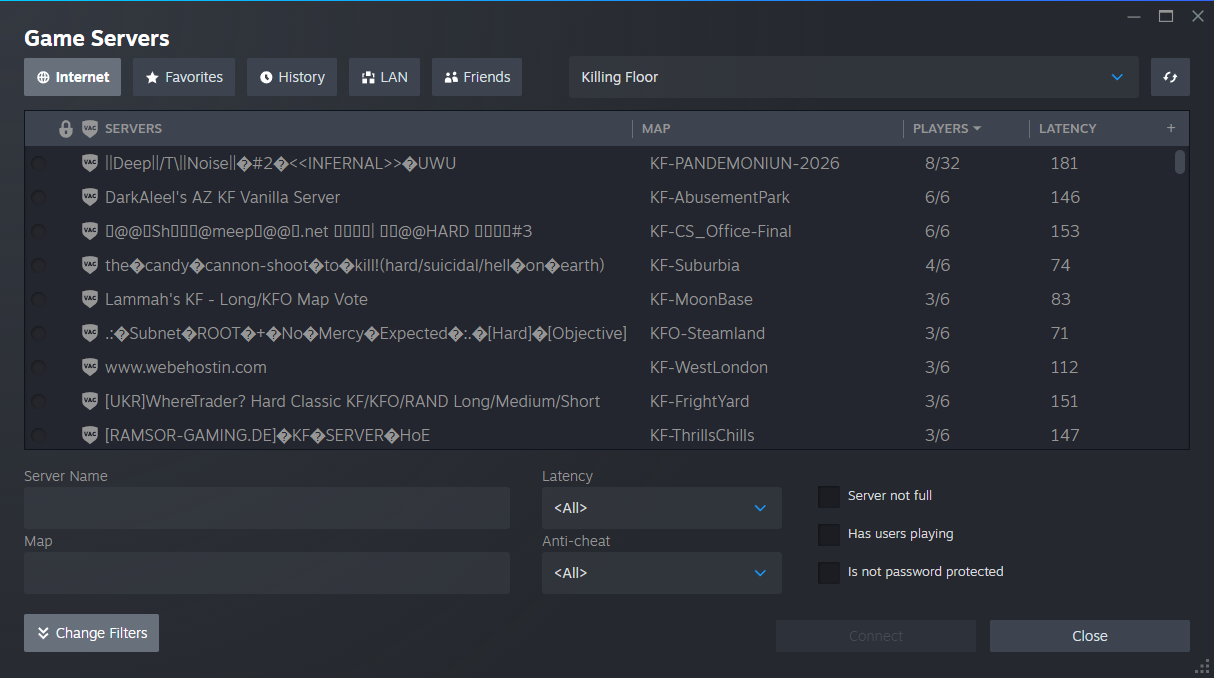Image resolution: width=1214 pixels, height=678 pixels.
Task: Show the History tab
Action: 292,77
